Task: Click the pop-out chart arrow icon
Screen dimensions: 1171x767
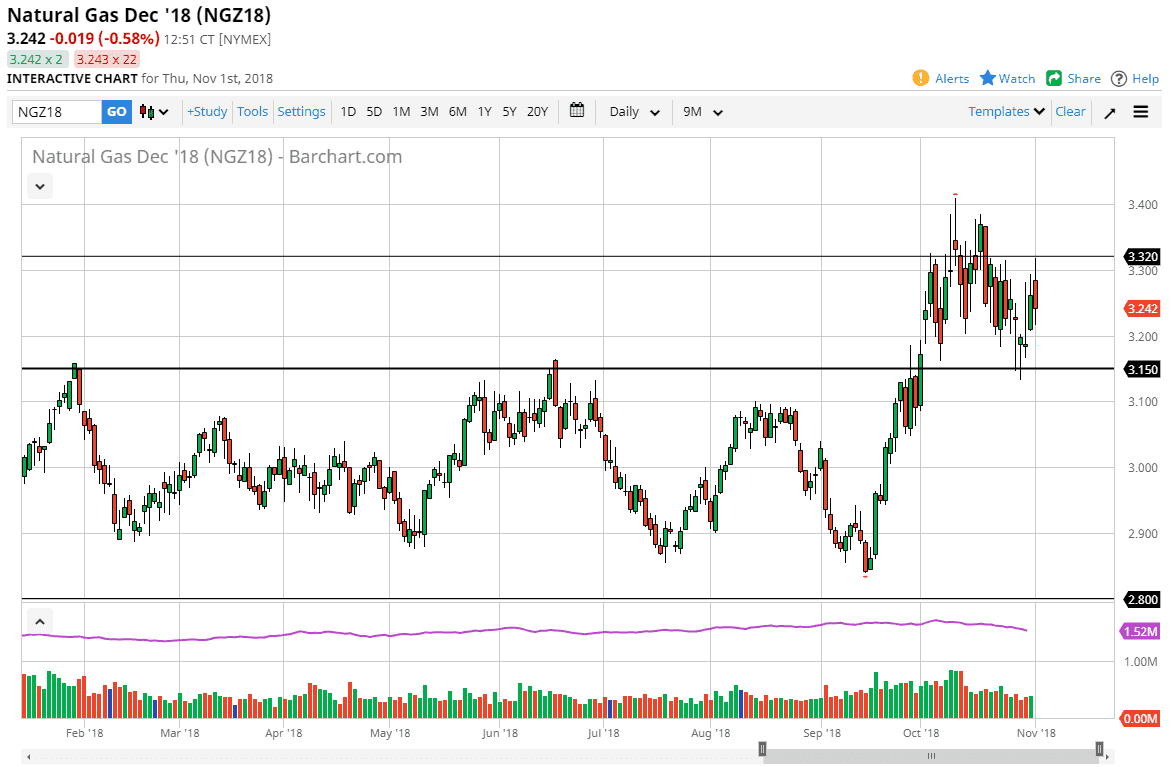Action: 1110,113
